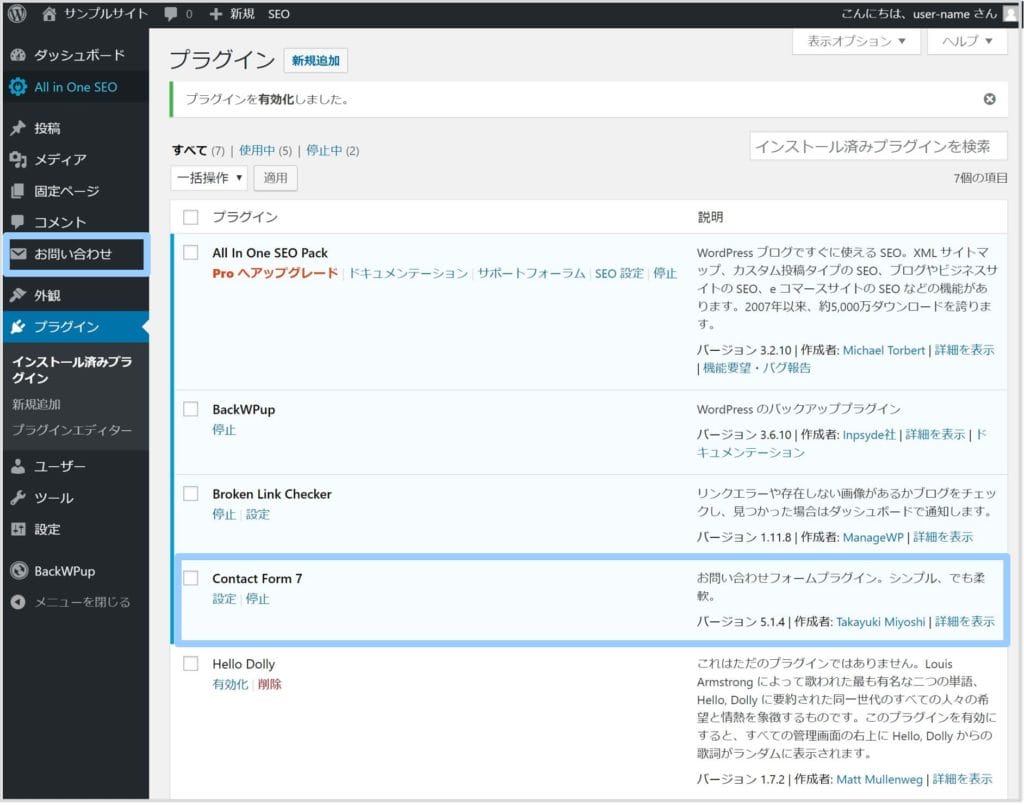Click the 設定 sliders icon in sidebar
This screenshot has height=805, width=1024.
coord(18,529)
